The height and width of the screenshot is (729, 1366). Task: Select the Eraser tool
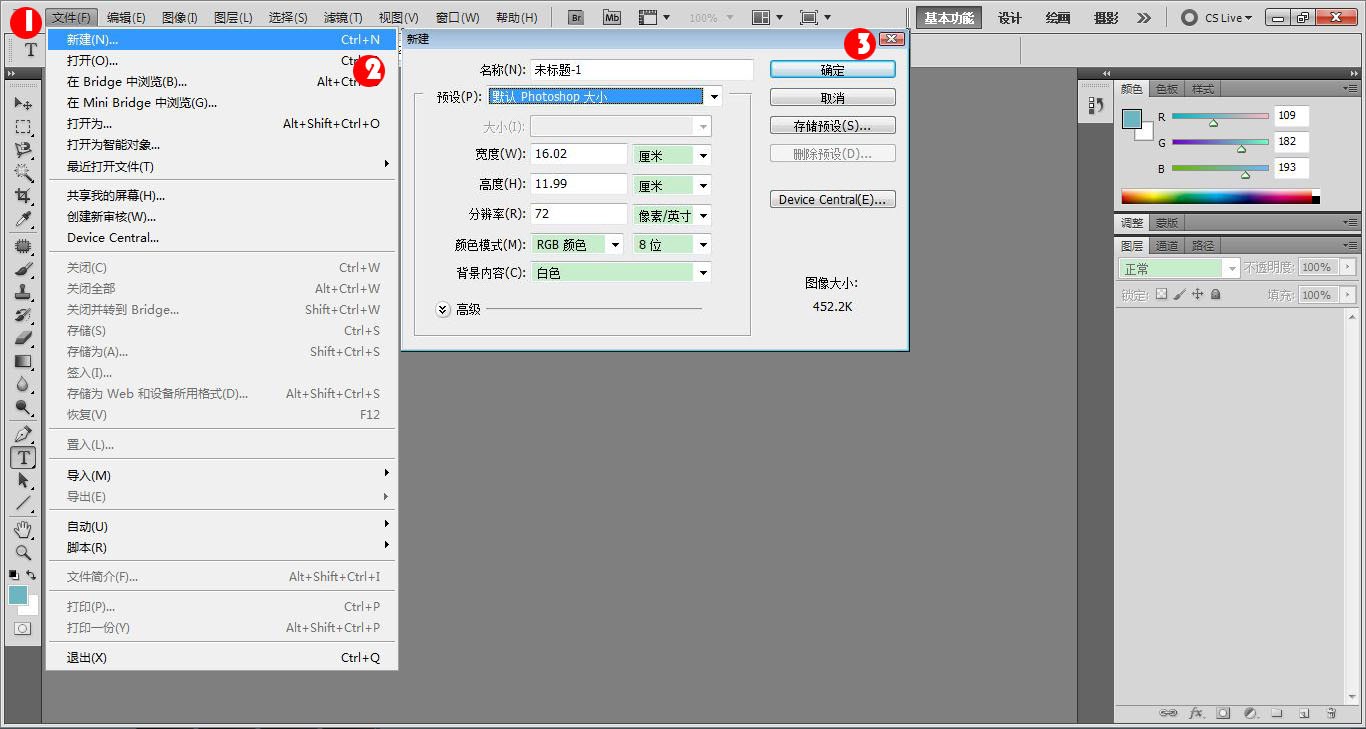tap(23, 338)
